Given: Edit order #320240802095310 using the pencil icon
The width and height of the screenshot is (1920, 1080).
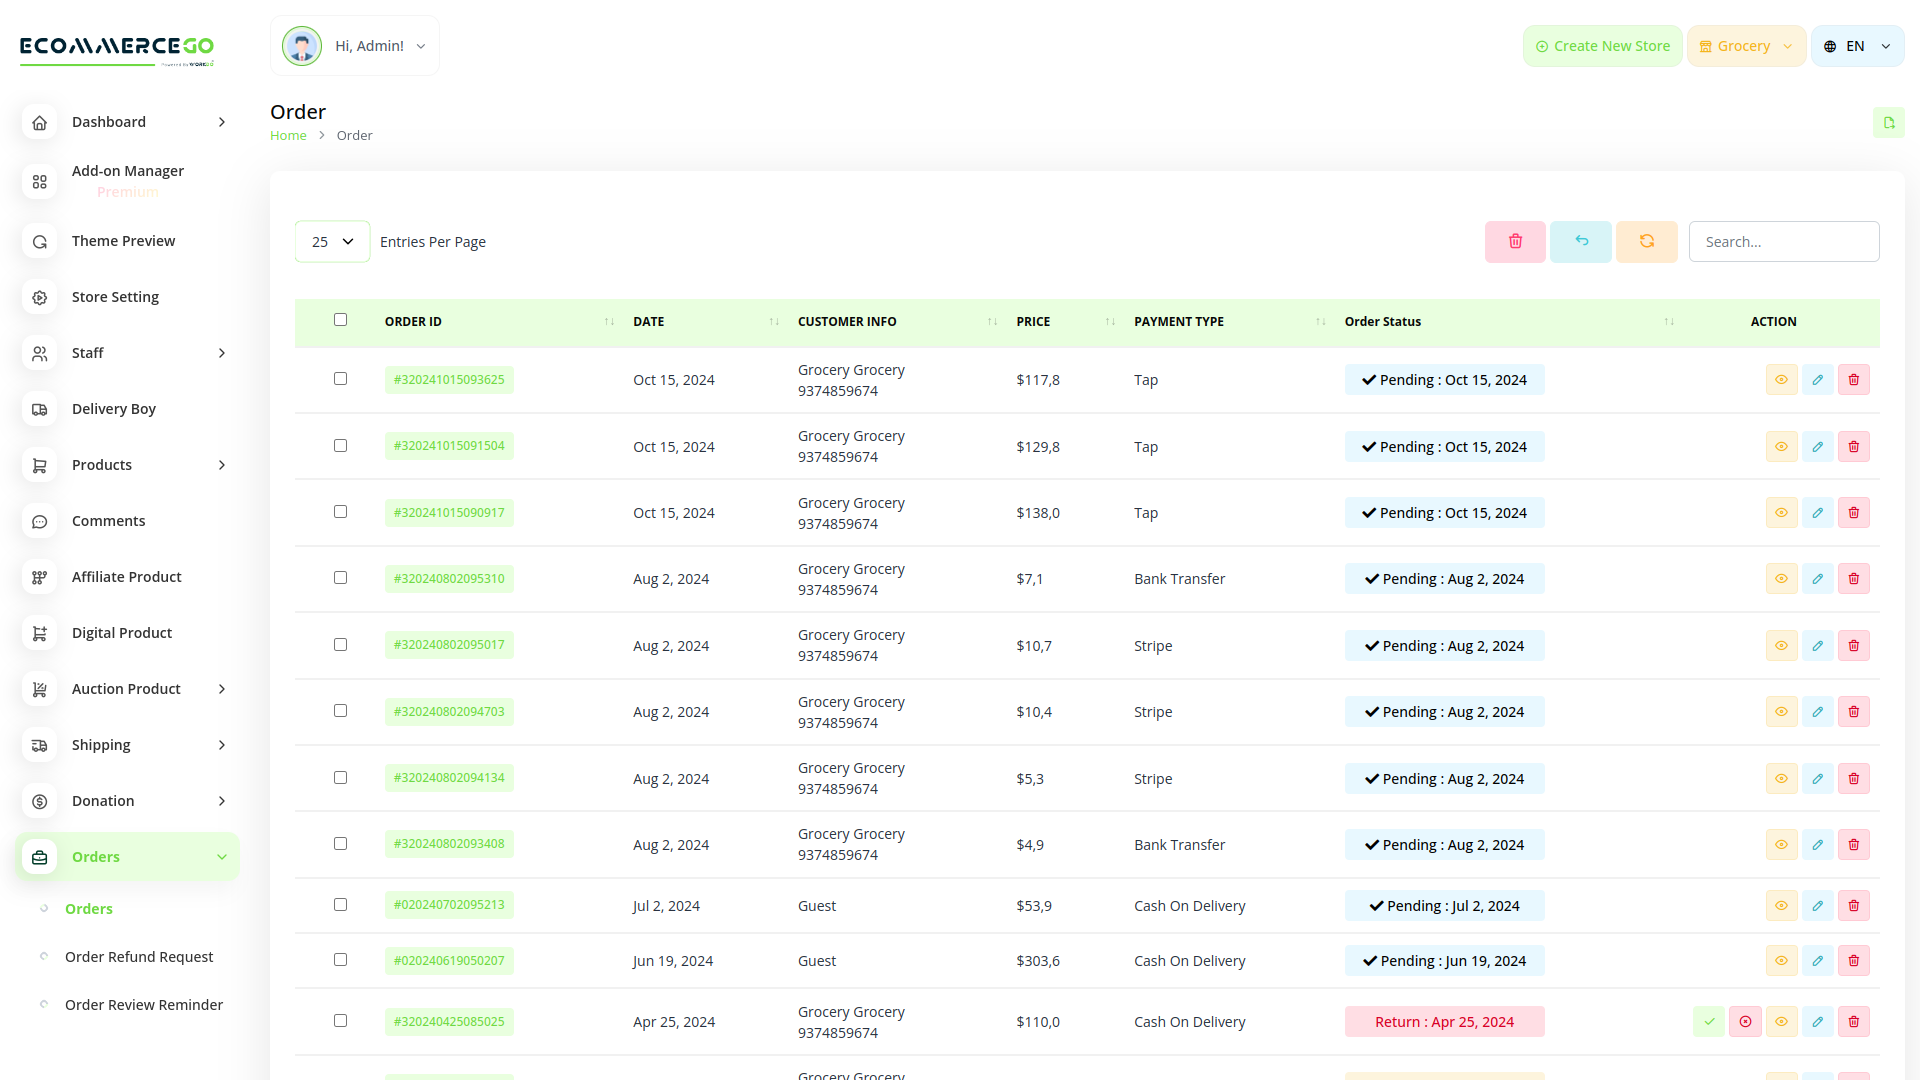Looking at the screenshot, I should 1817,578.
